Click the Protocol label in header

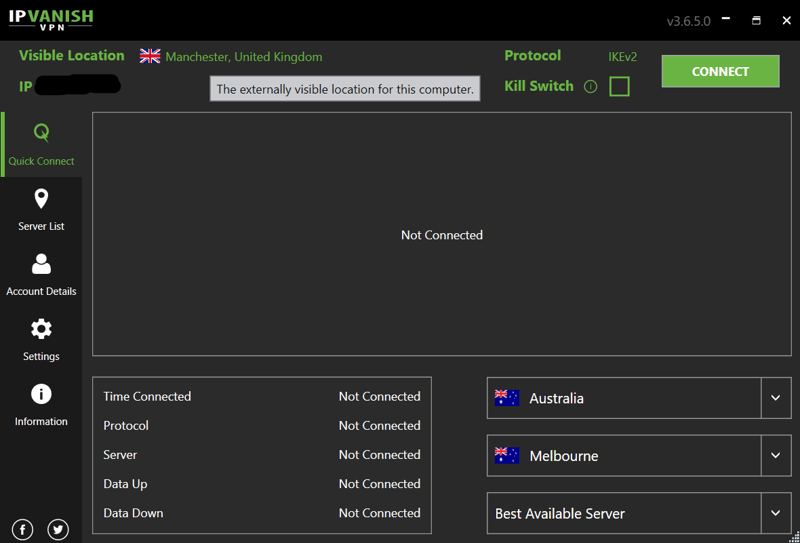click(x=533, y=56)
